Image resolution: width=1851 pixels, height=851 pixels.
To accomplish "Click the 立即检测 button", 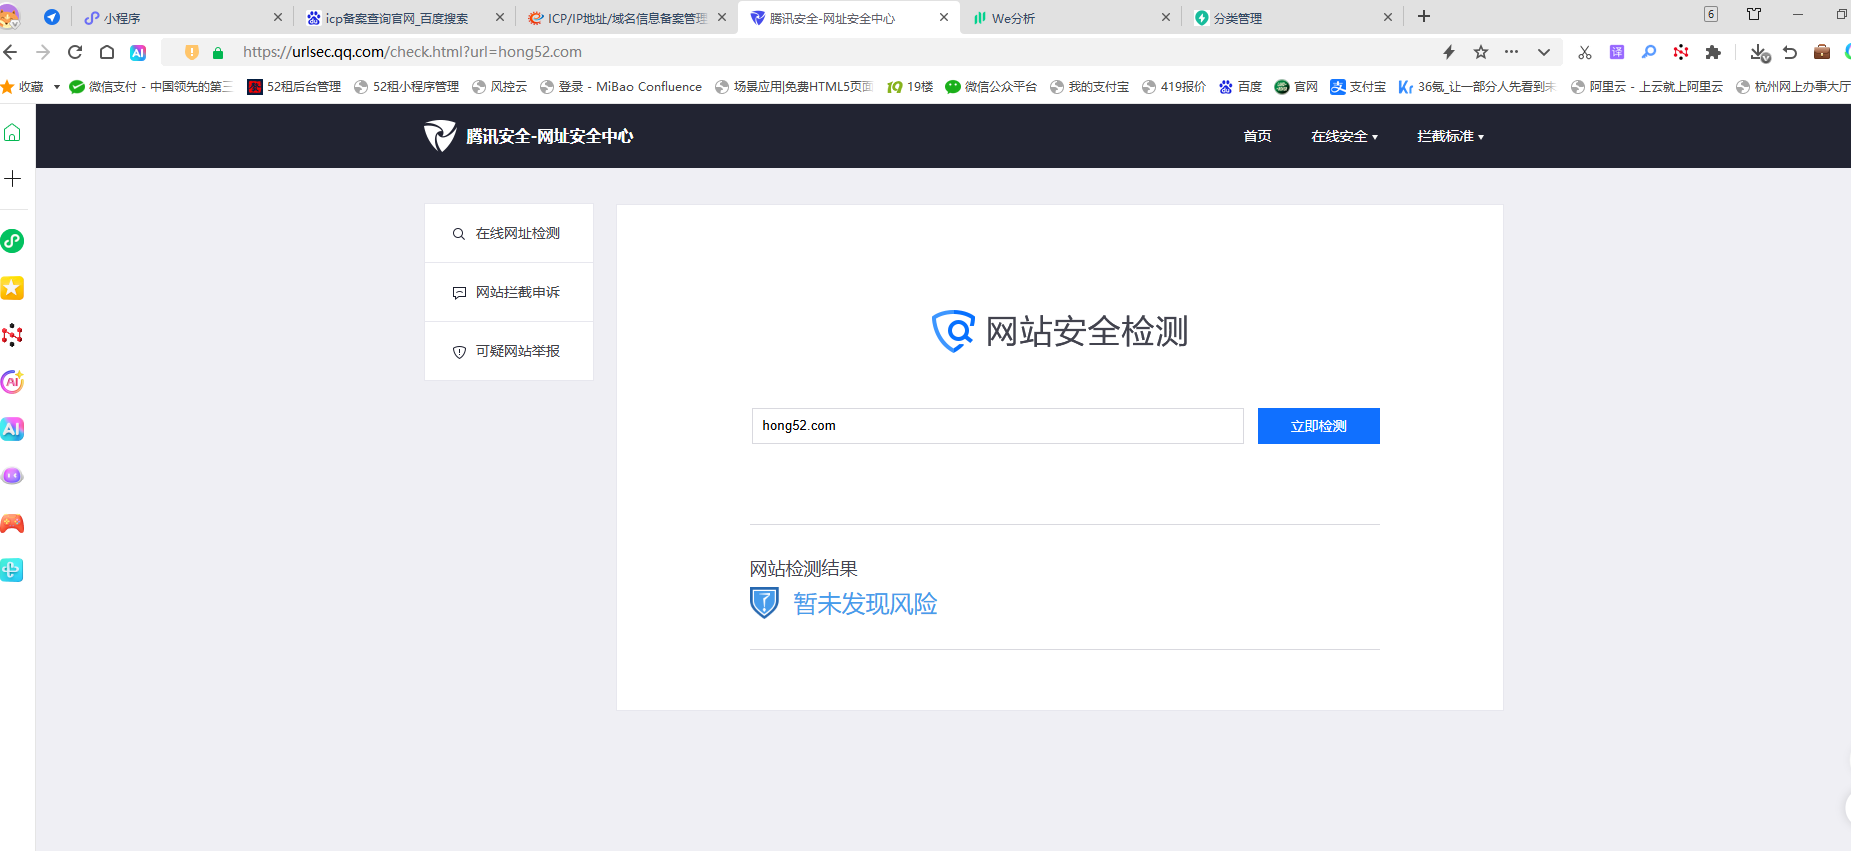I will coord(1319,426).
